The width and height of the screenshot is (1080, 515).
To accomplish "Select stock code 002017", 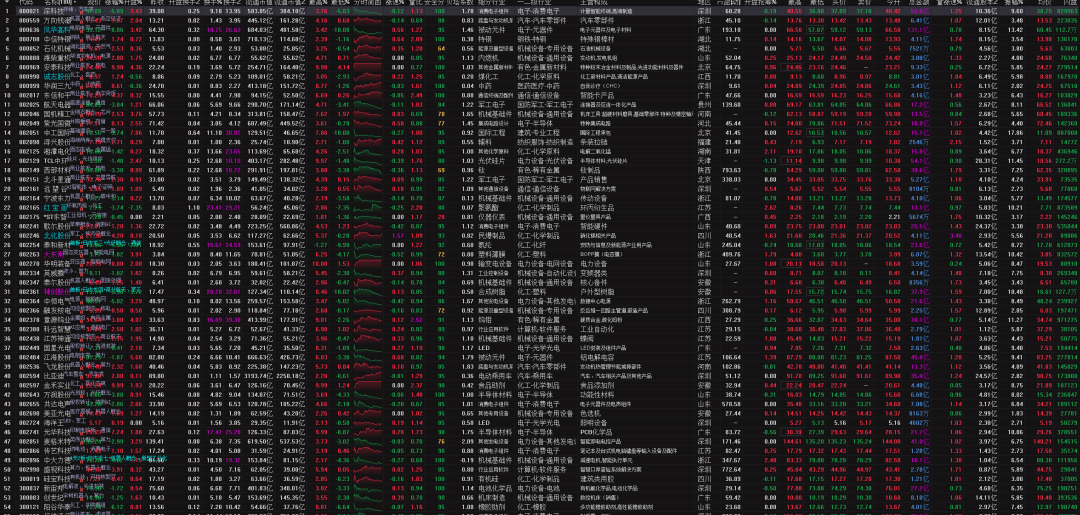I will pyautogui.click(x=29, y=94).
